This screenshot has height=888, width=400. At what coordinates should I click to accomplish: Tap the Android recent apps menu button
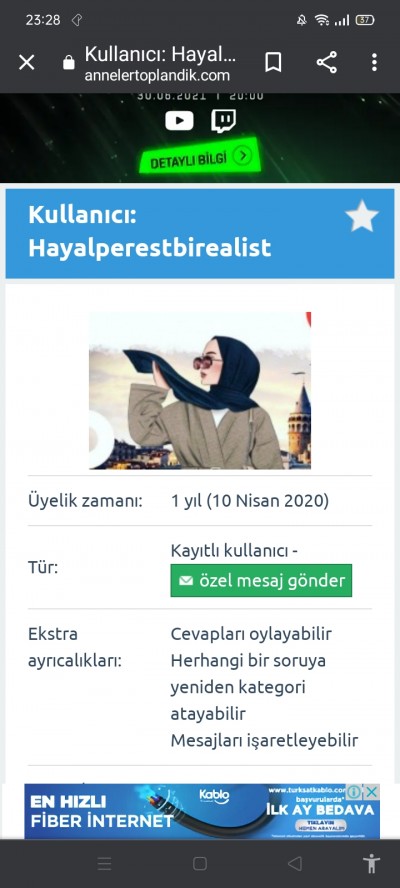pos(104,864)
